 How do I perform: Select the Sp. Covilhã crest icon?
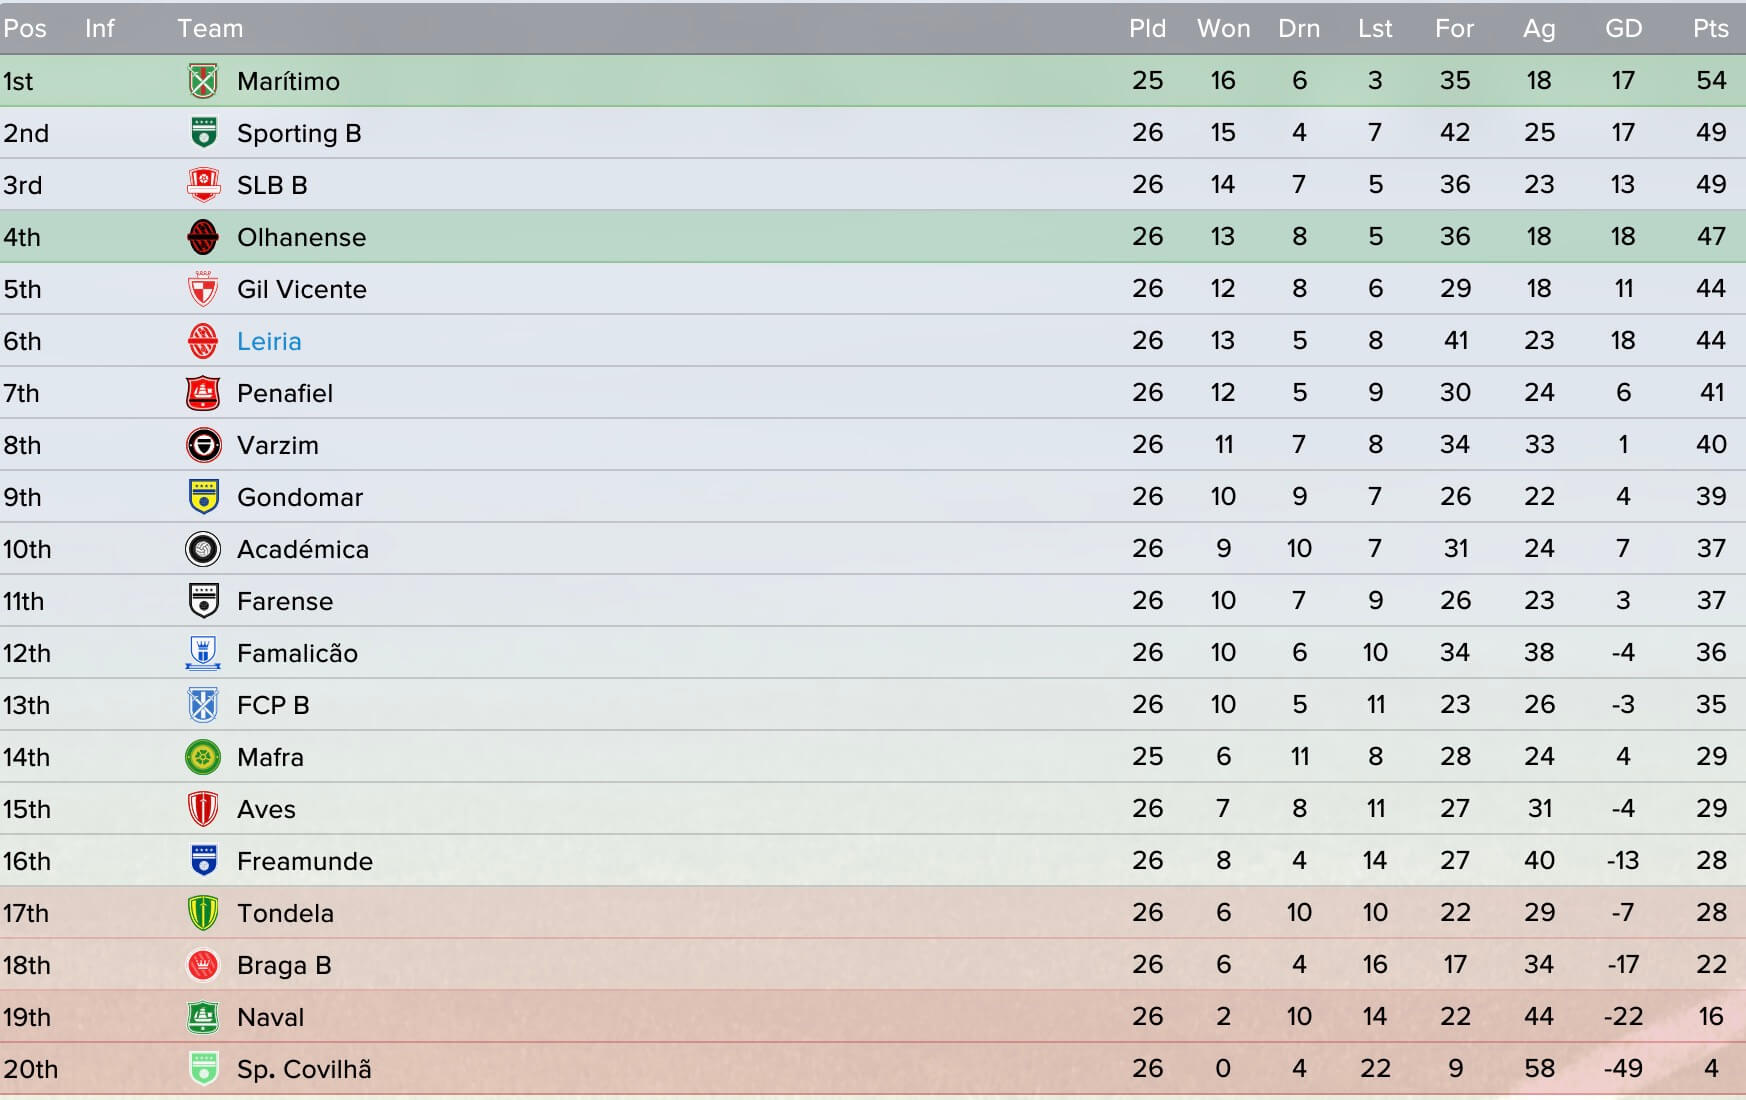click(x=203, y=1069)
